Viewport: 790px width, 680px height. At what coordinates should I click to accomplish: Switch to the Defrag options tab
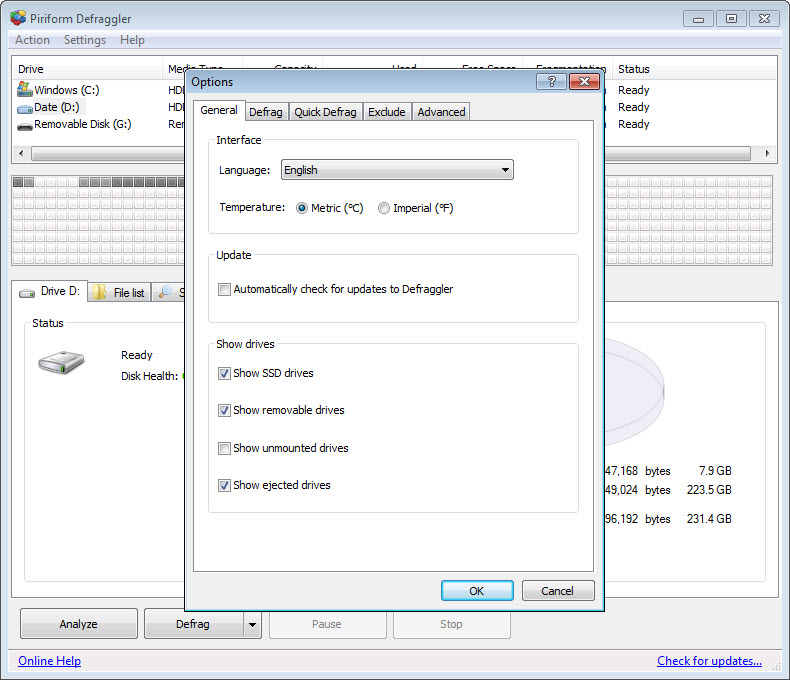tap(266, 112)
